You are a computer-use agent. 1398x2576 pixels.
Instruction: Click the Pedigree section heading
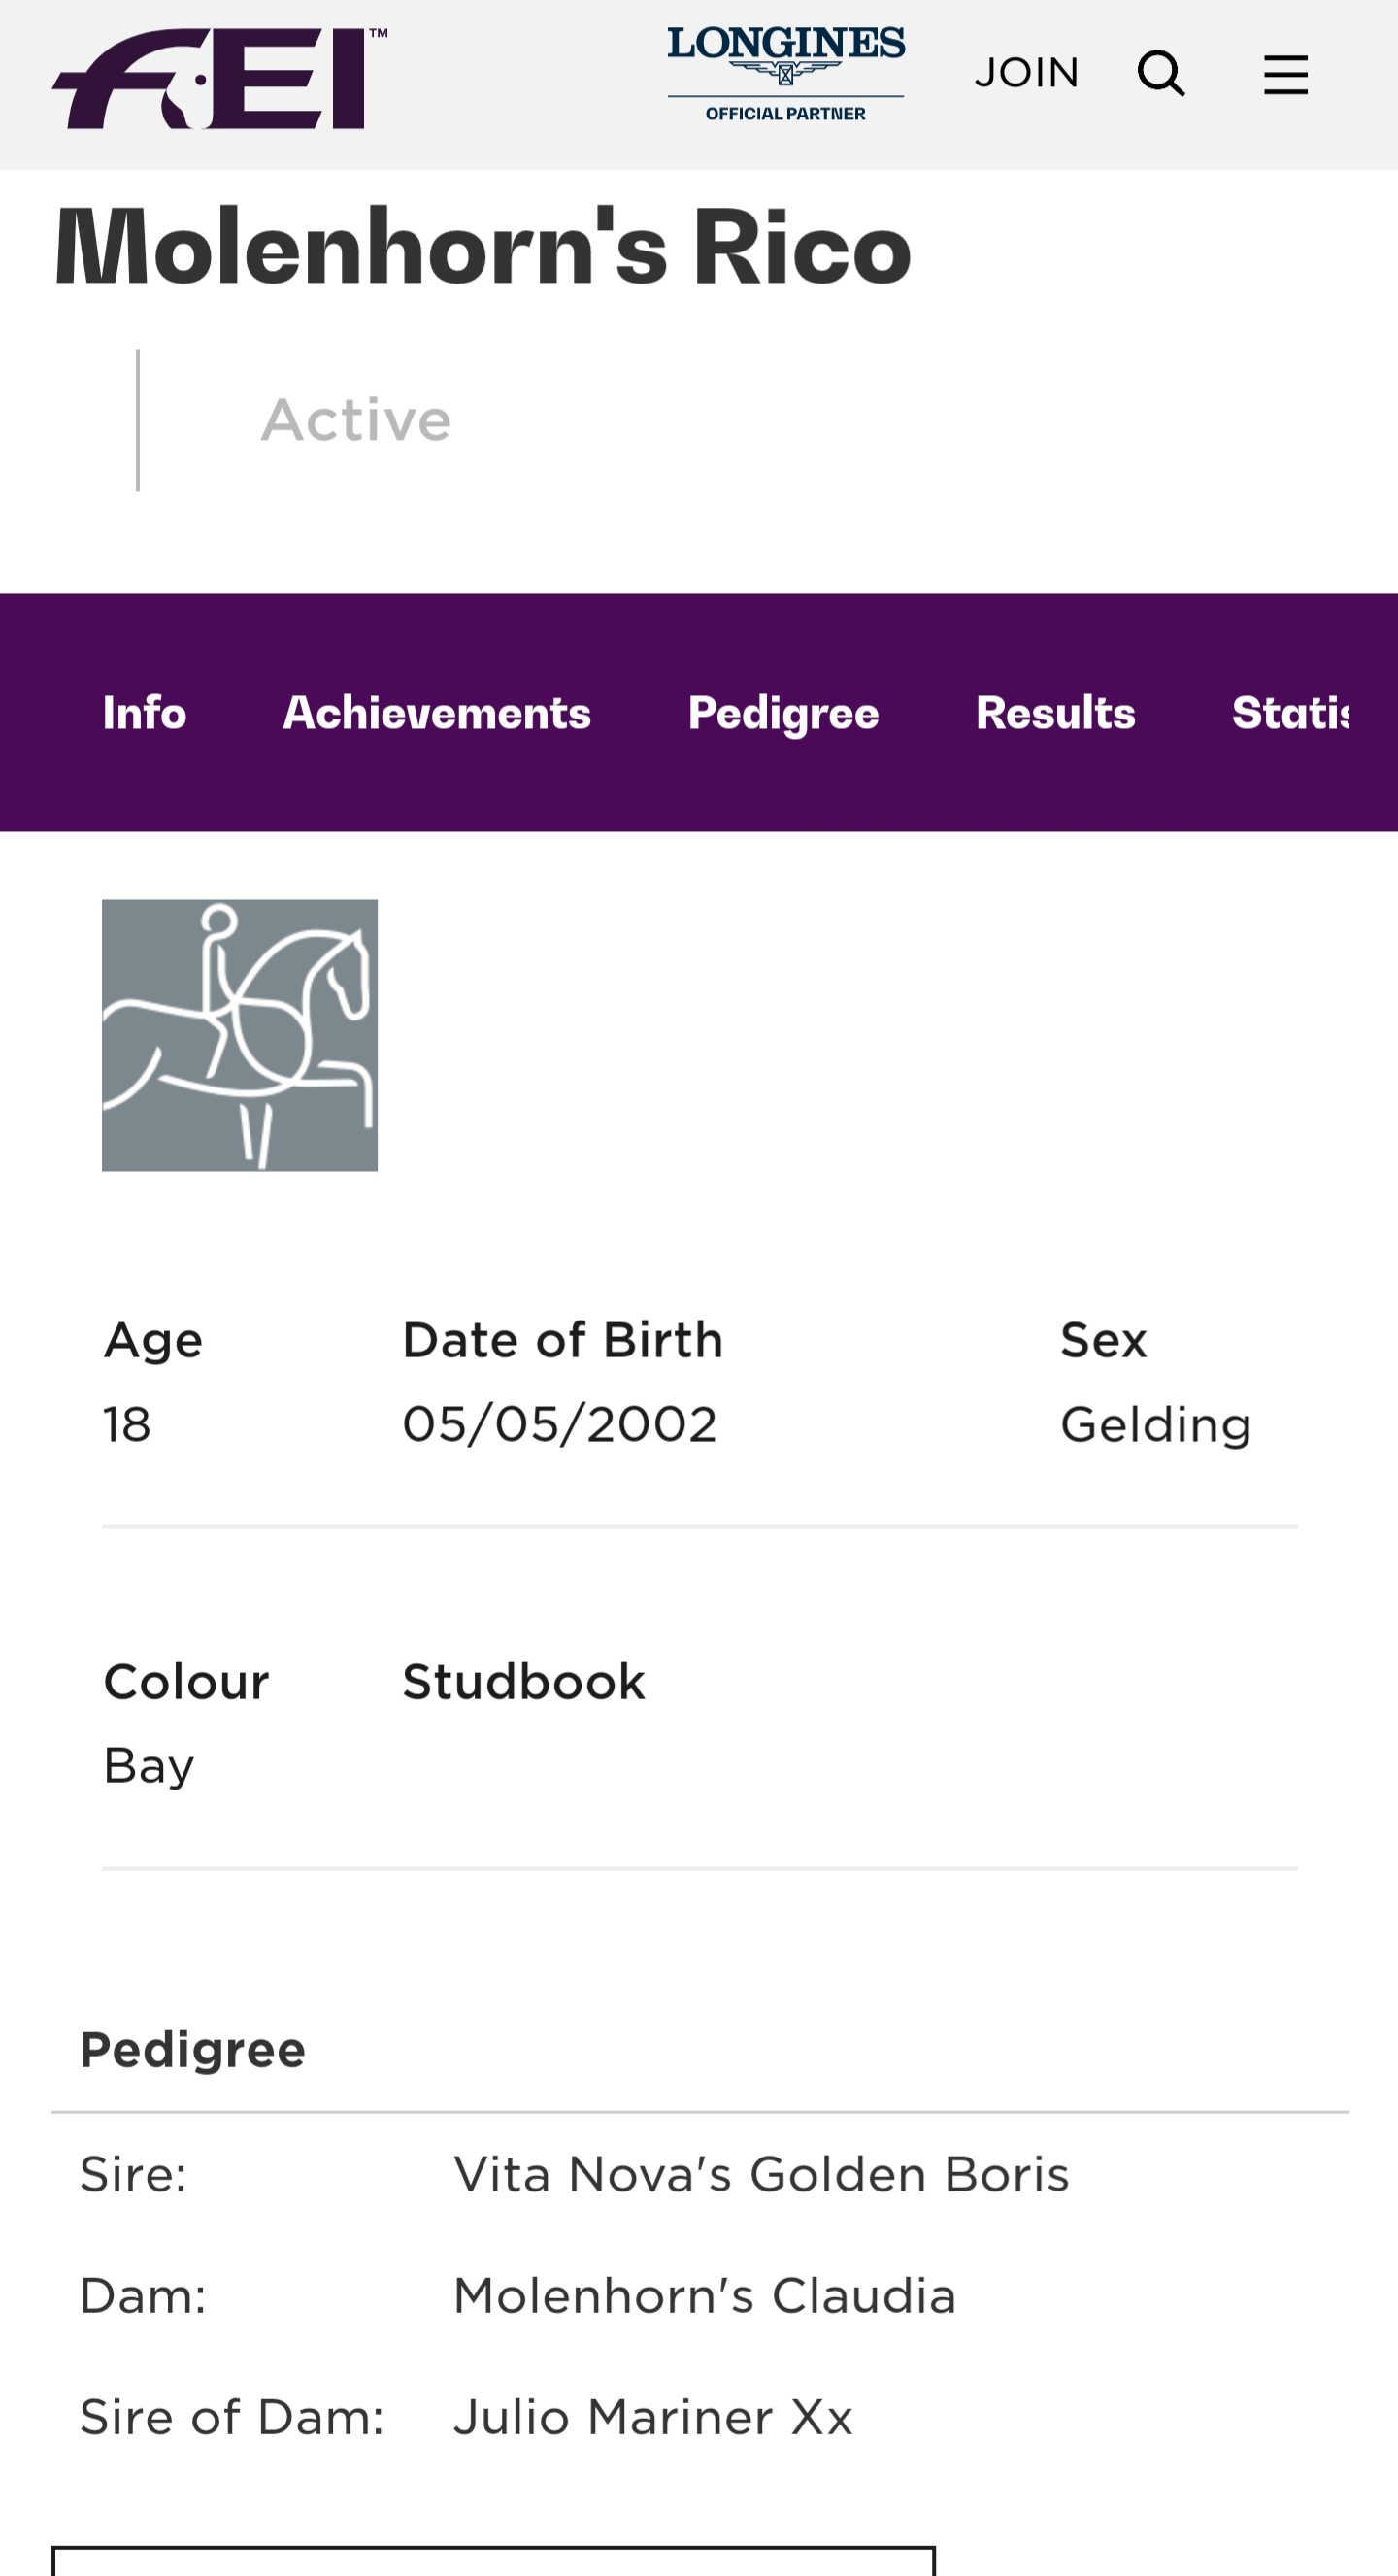pyautogui.click(x=192, y=2050)
